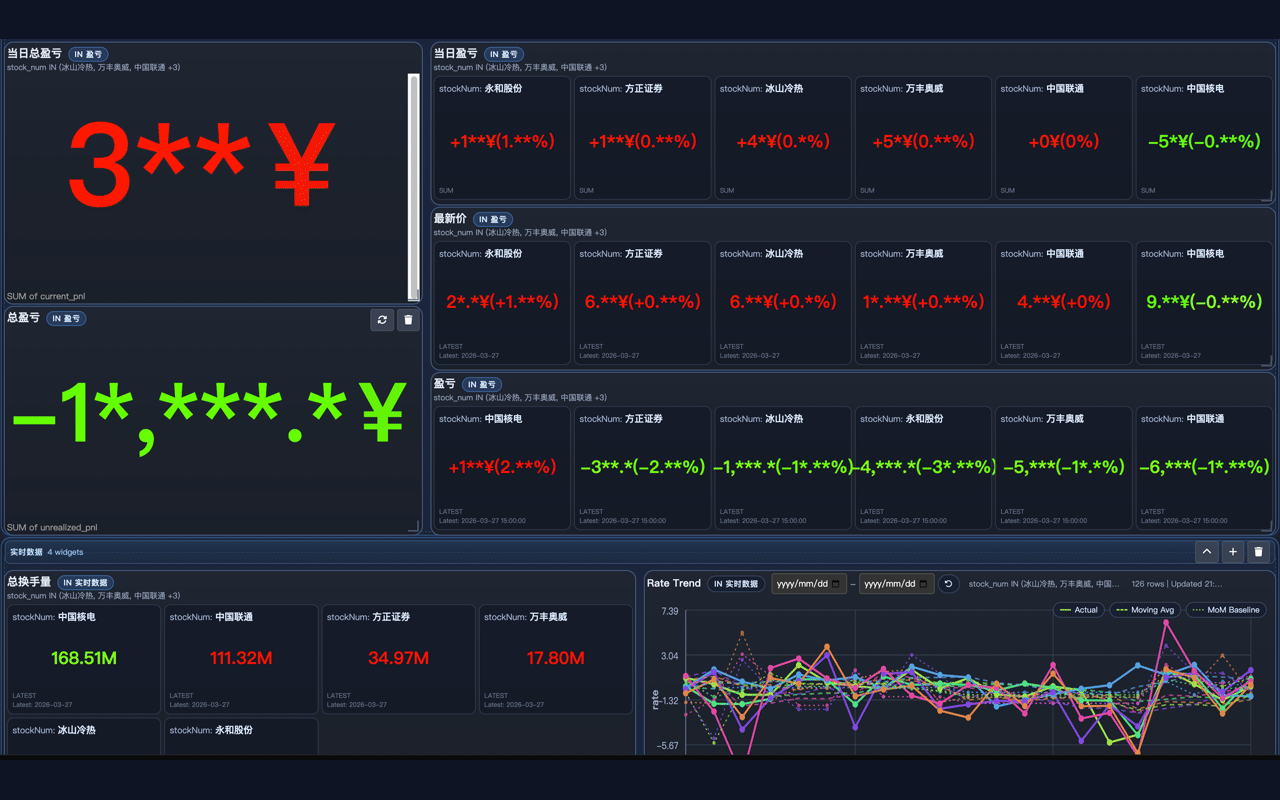Open calendar picker on start date field
The height and width of the screenshot is (800, 1280).
(x=836, y=584)
